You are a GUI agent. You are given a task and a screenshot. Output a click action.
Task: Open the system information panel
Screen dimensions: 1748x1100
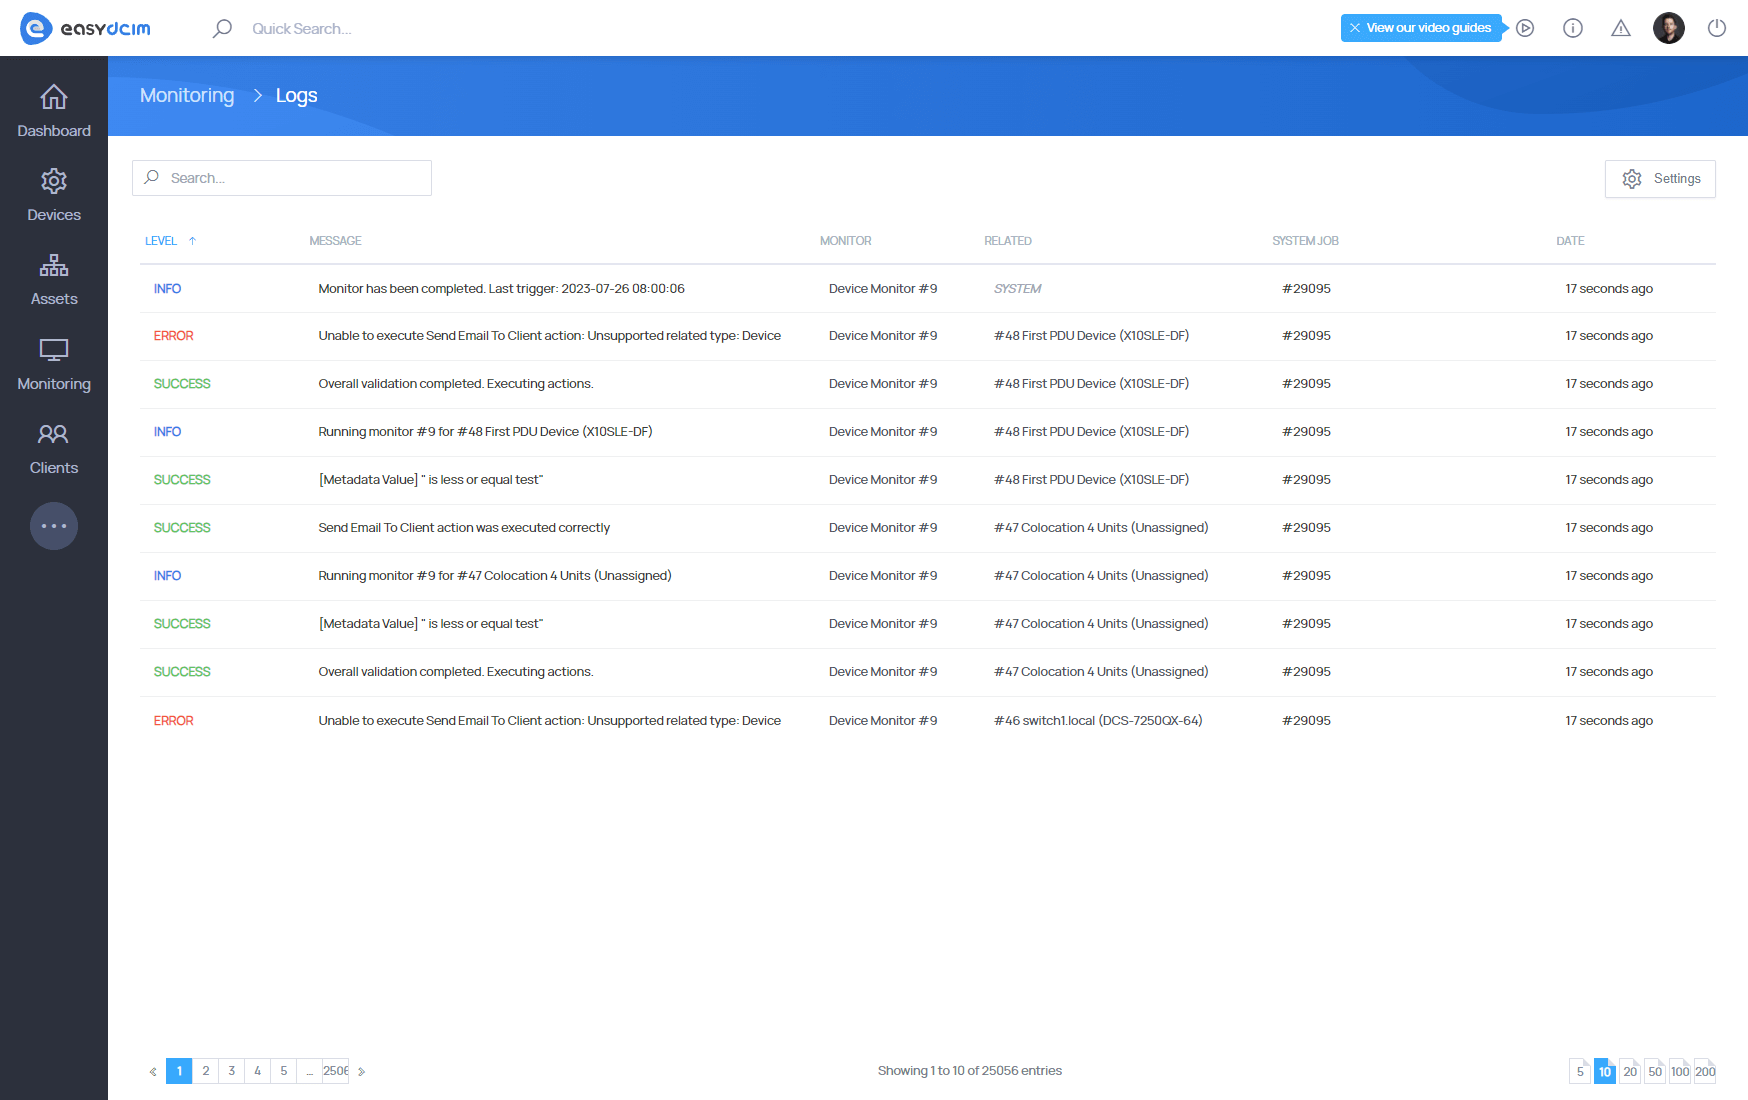tap(1572, 28)
